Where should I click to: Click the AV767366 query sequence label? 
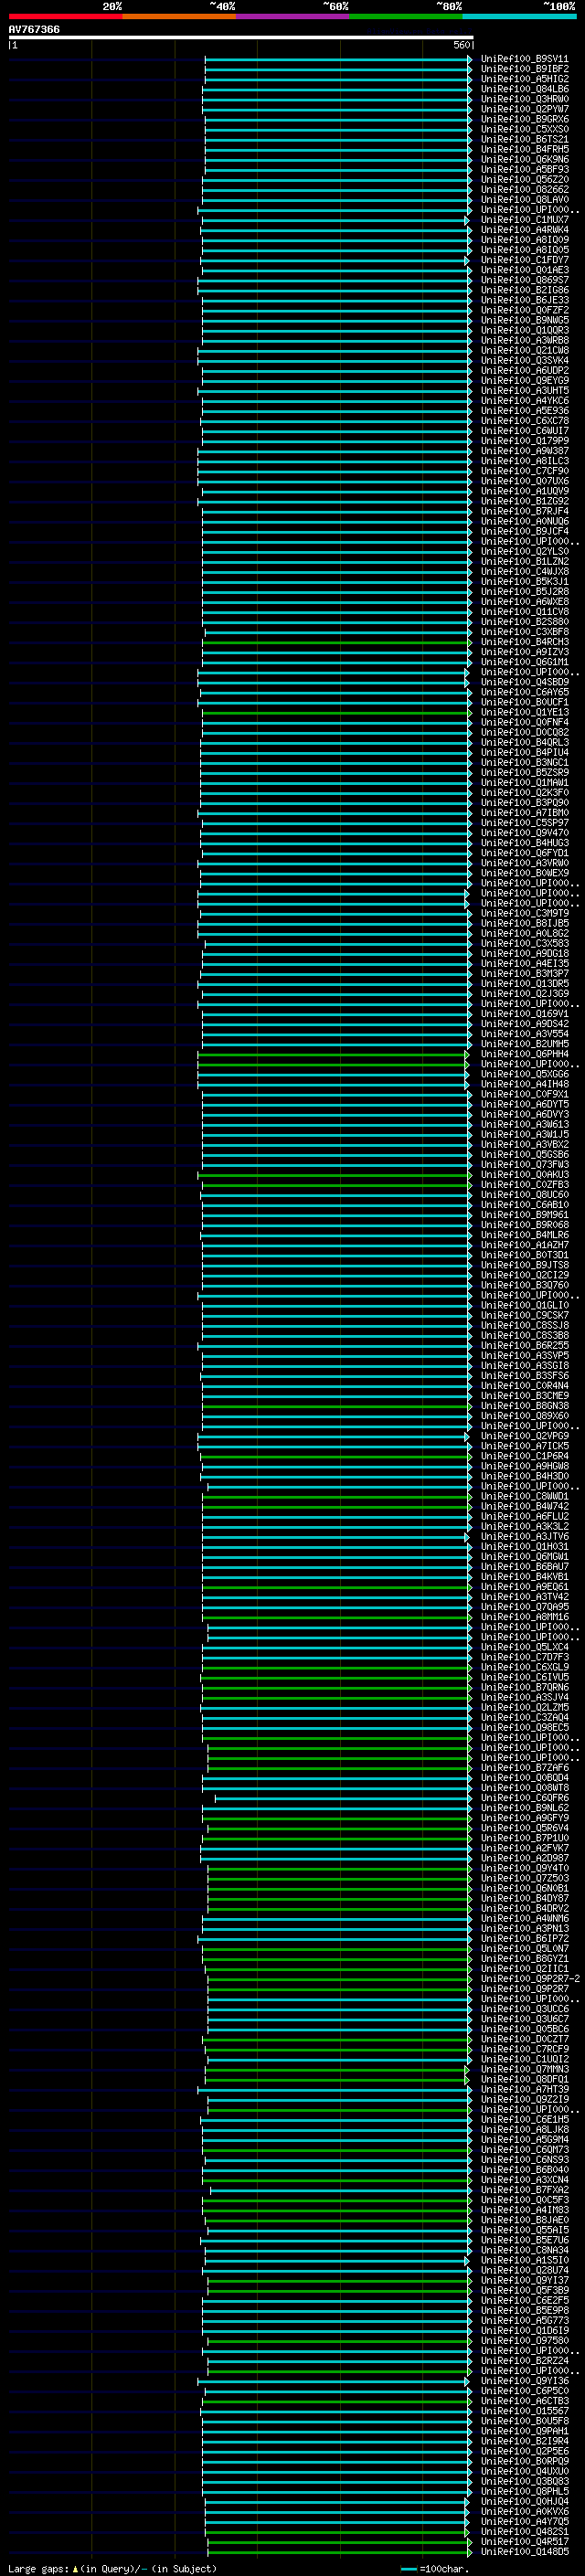coord(34,30)
